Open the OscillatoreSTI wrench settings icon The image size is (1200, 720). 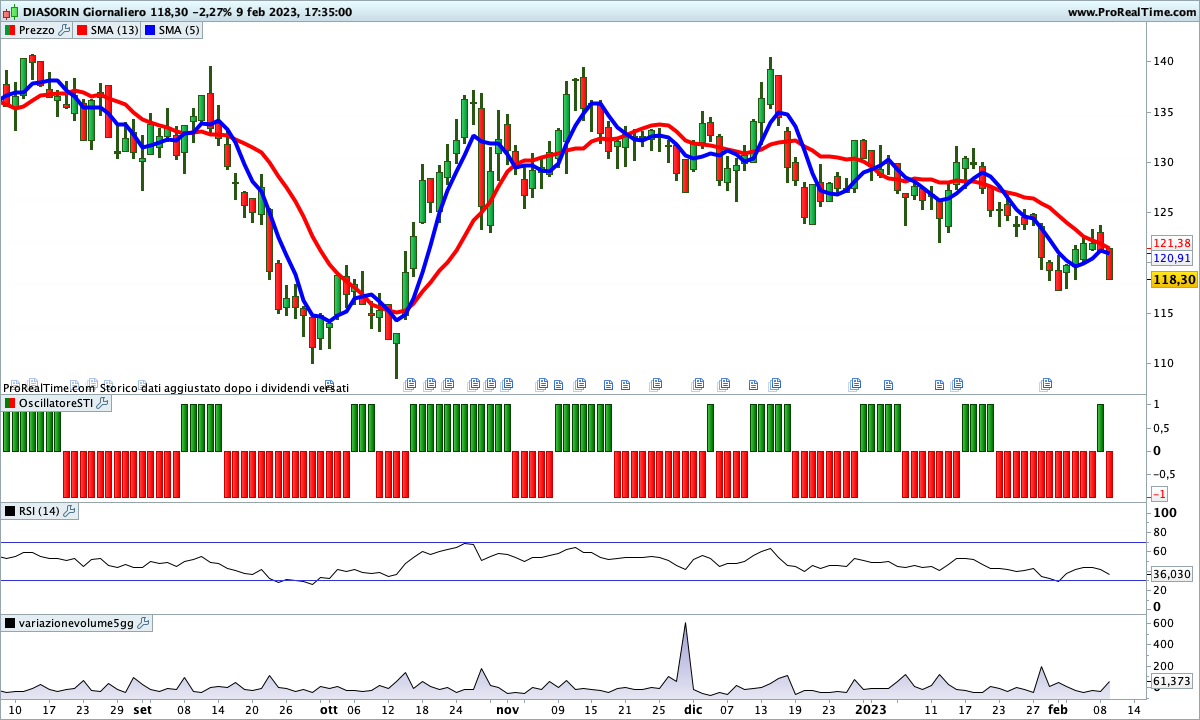103,403
